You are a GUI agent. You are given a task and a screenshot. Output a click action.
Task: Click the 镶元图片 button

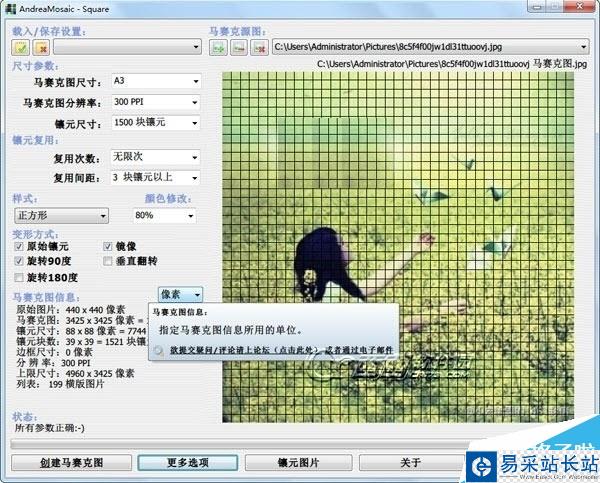click(x=298, y=463)
